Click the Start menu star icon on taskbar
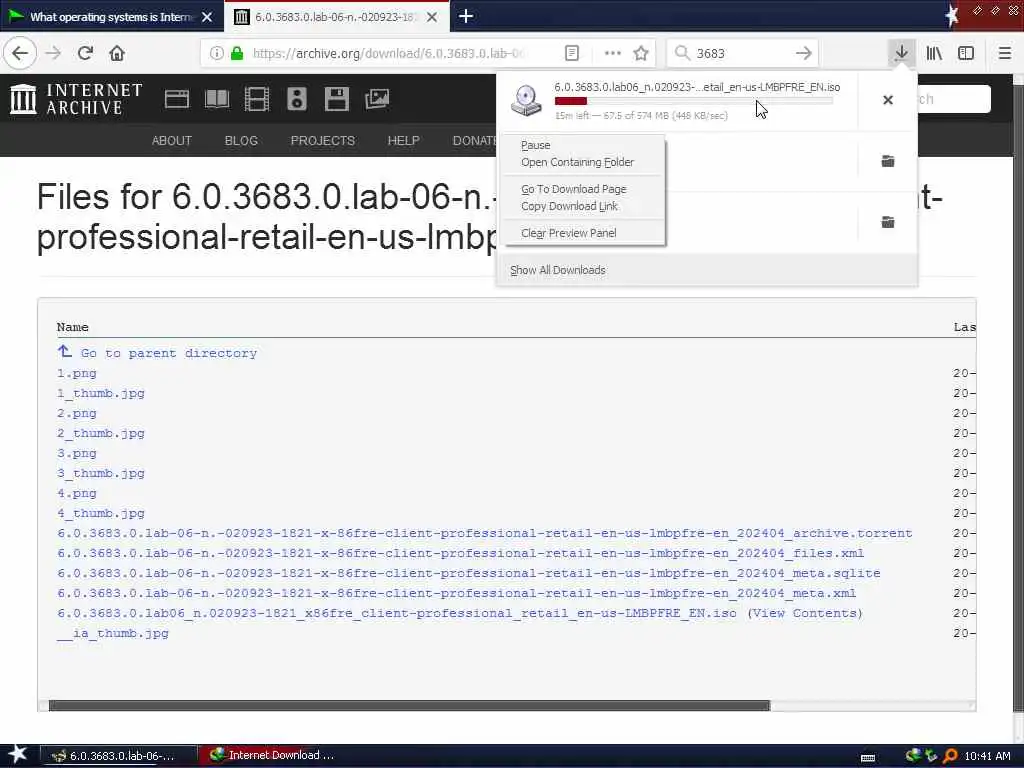Screen dimensions: 1024x768 pos(17,754)
